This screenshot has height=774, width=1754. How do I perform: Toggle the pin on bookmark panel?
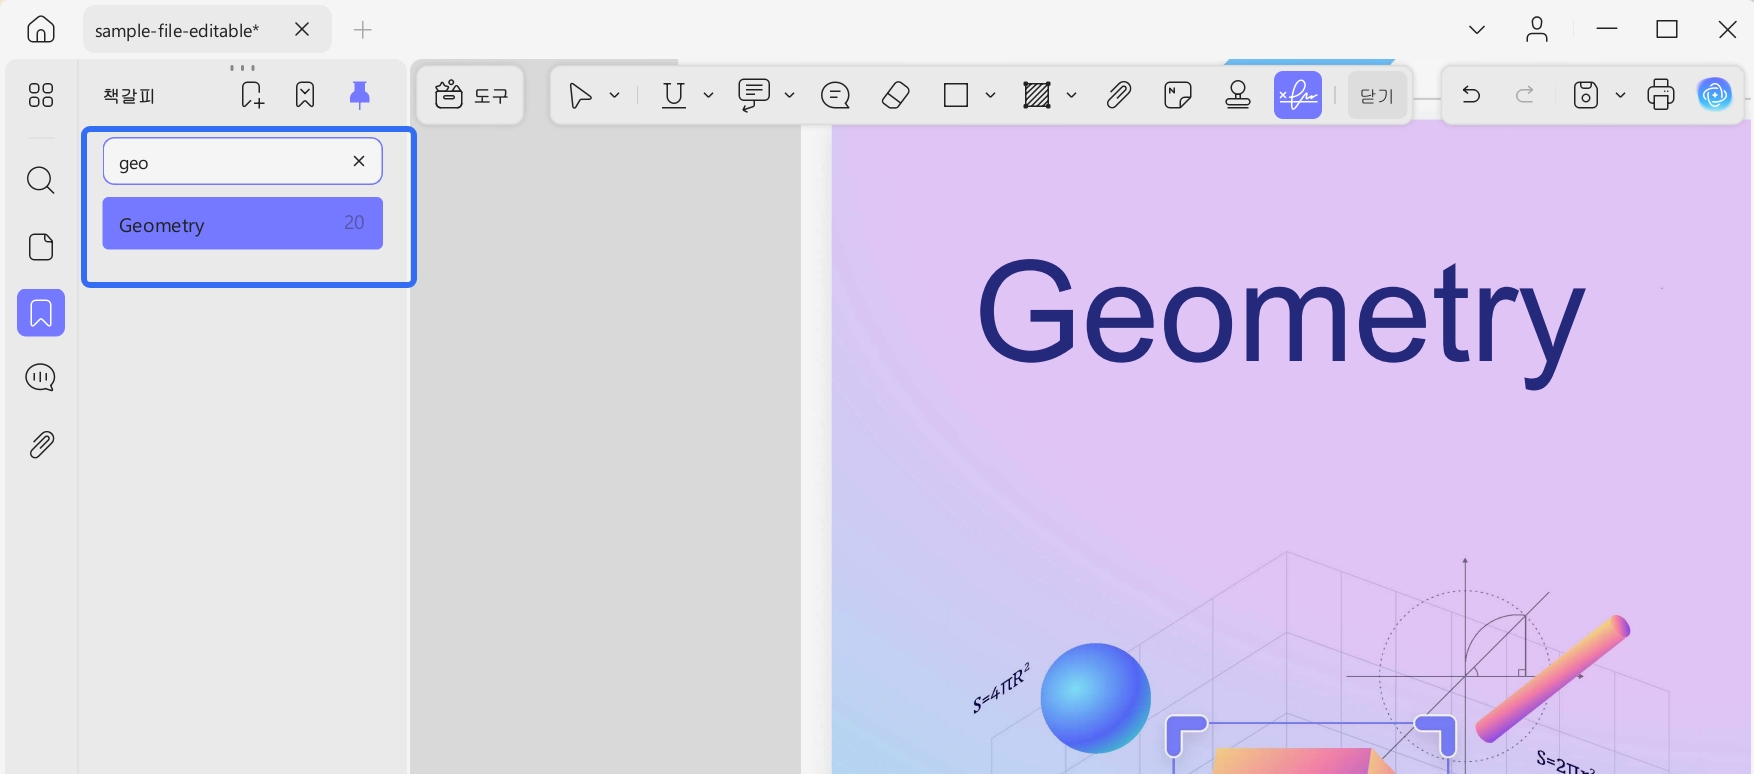point(359,95)
